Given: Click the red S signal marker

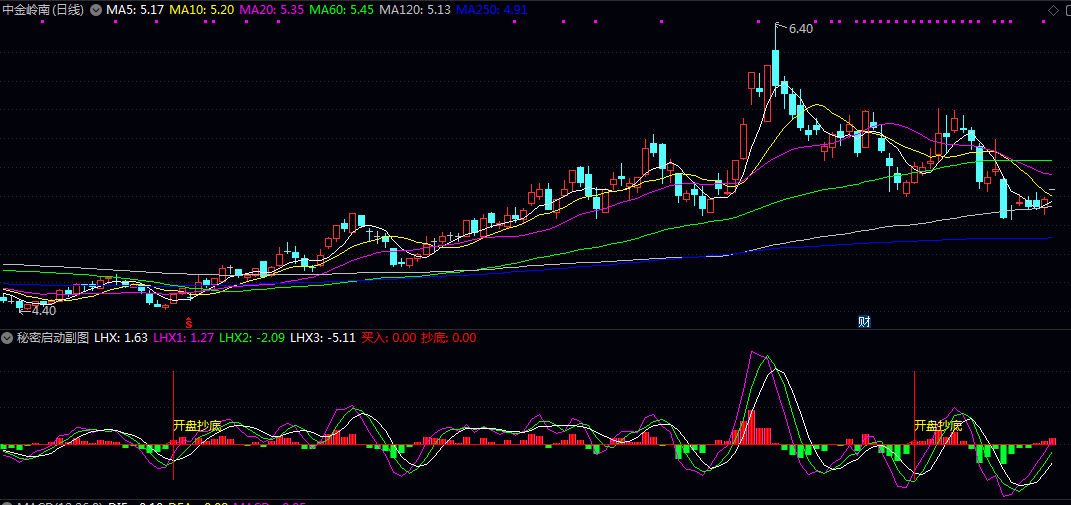Looking at the screenshot, I should coord(186,323).
